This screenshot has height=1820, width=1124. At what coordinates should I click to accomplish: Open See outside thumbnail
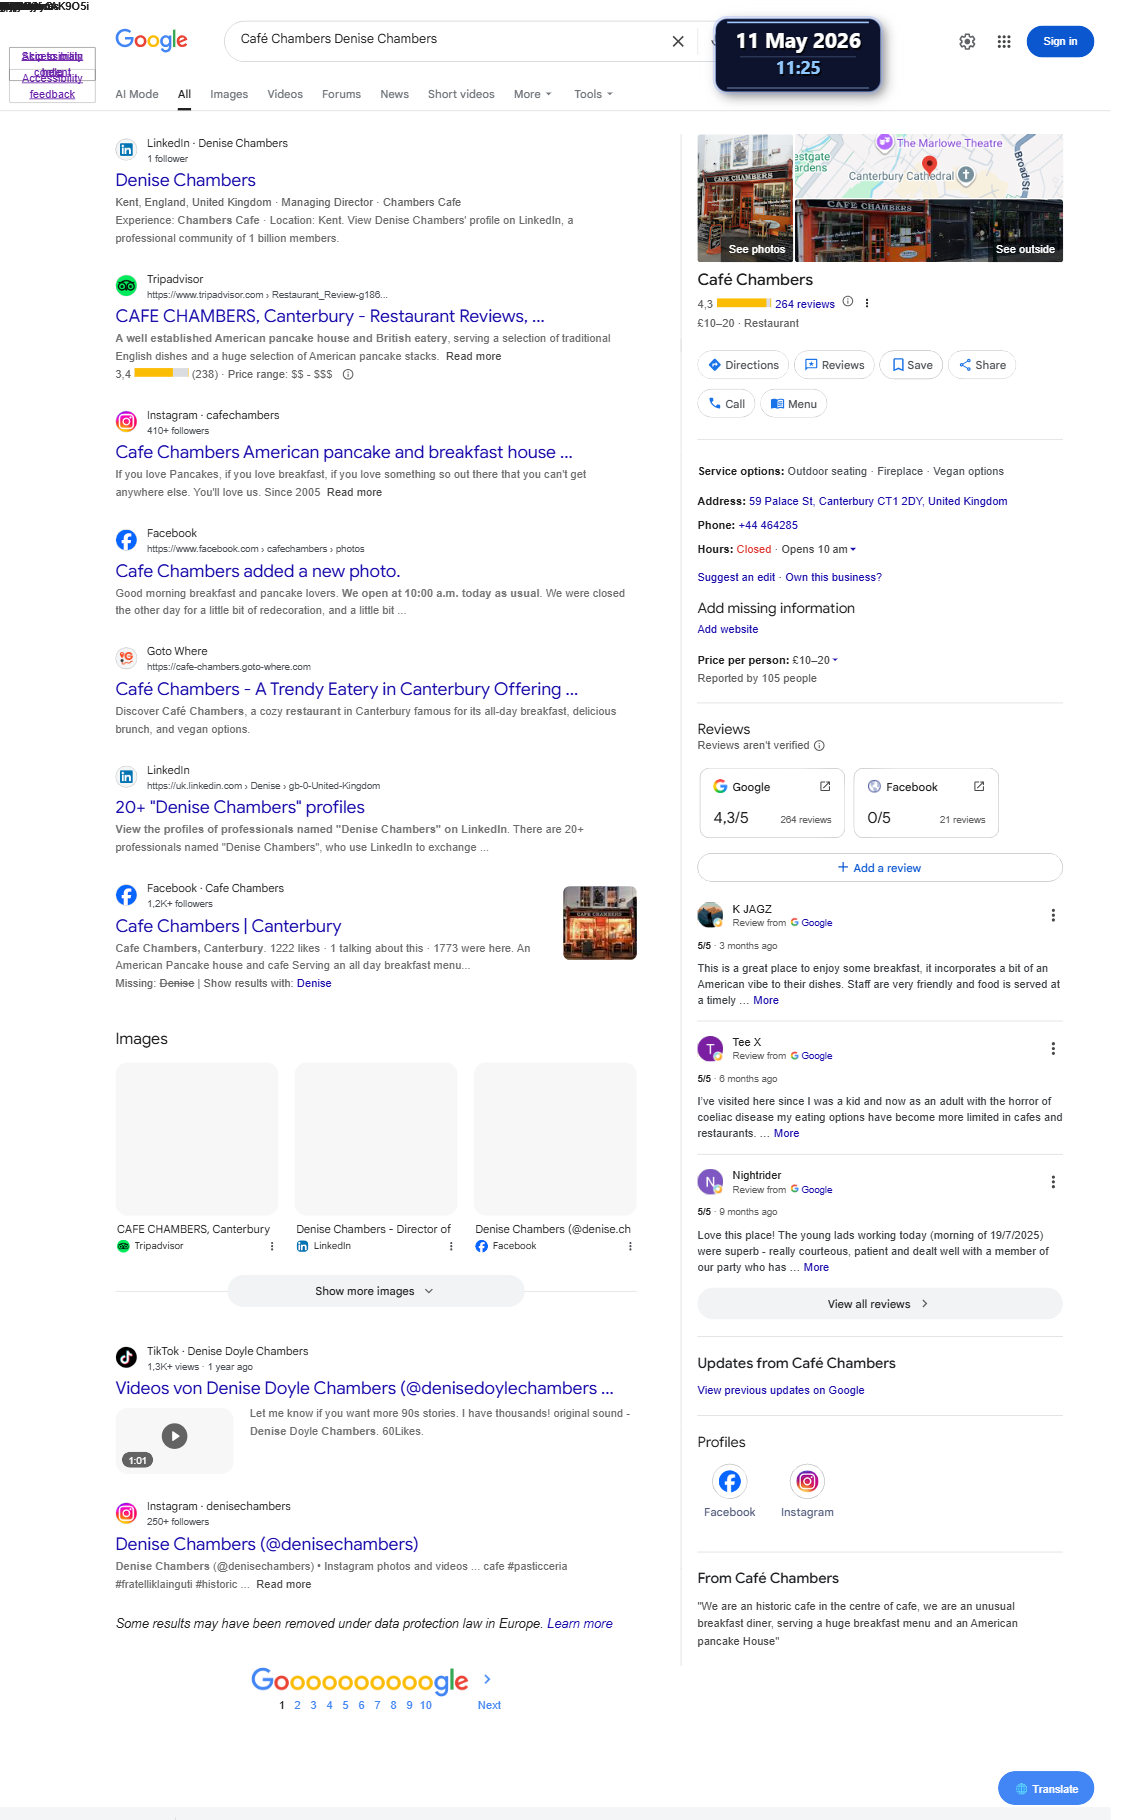click(929, 231)
